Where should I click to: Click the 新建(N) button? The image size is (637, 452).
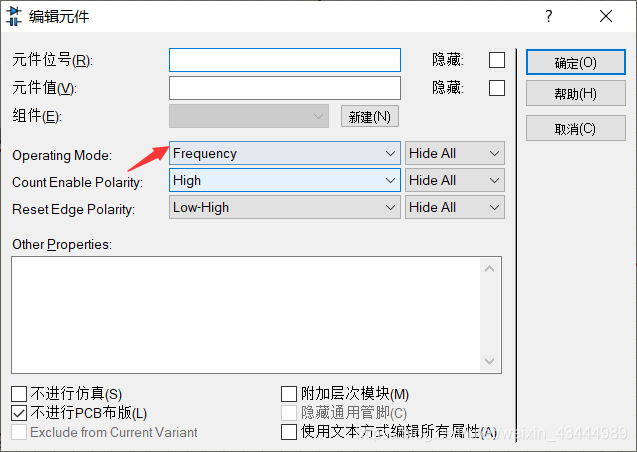pos(370,117)
